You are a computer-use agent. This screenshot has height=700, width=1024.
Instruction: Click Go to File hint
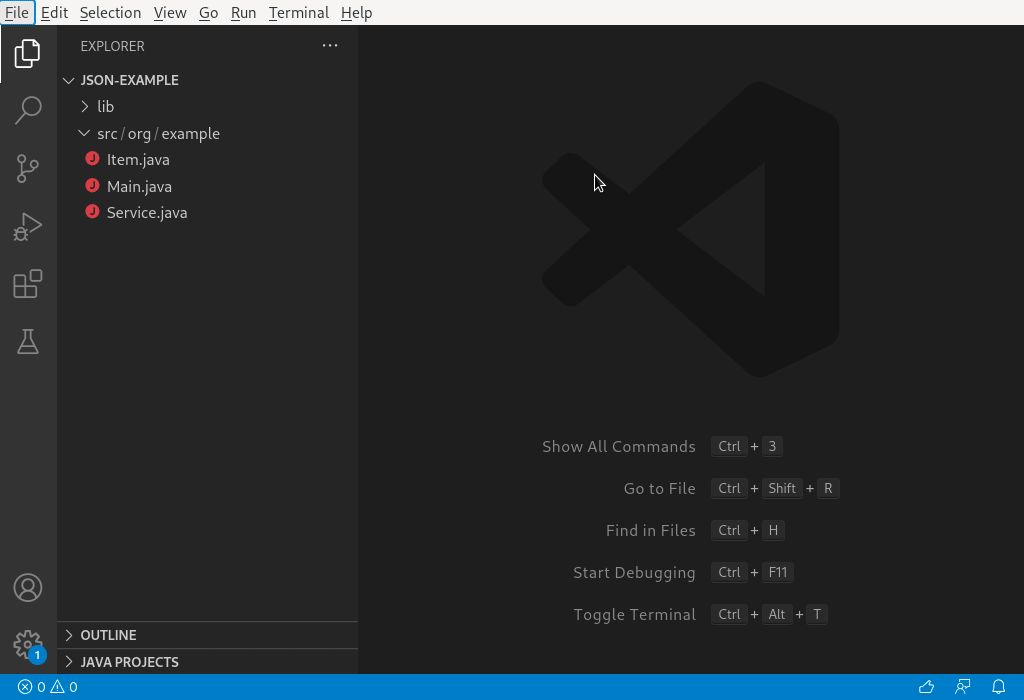[x=660, y=488]
